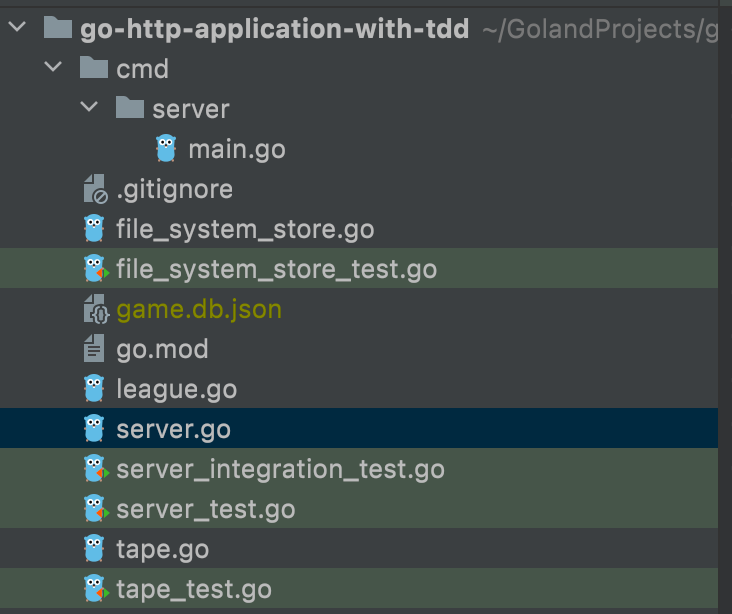Click the game.db.json JSON file icon
Screen dimensions: 732x614
tap(96, 309)
